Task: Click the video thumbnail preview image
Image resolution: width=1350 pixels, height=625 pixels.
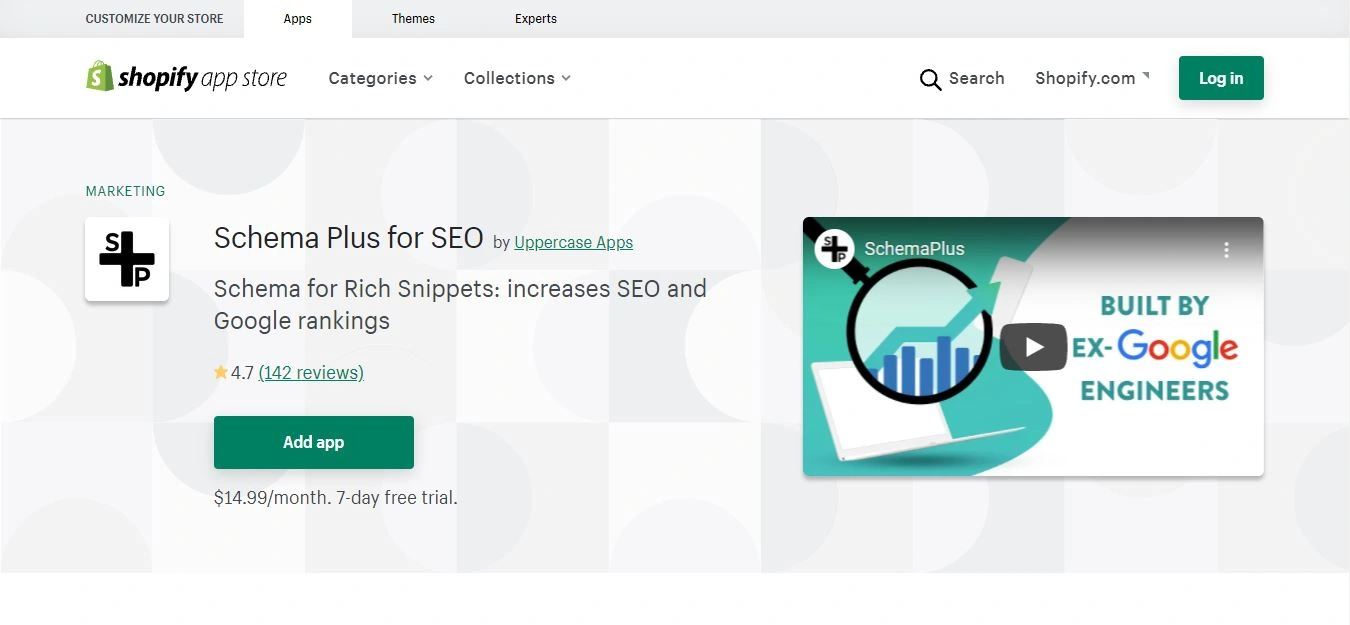Action: point(1033,347)
